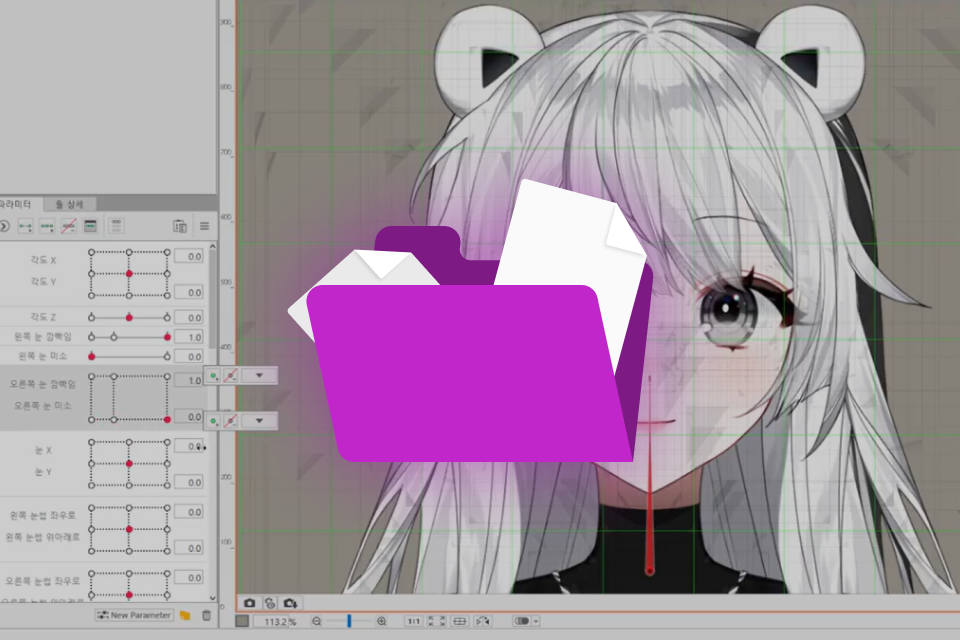Click the flip canvas horizontally icon

[482, 621]
